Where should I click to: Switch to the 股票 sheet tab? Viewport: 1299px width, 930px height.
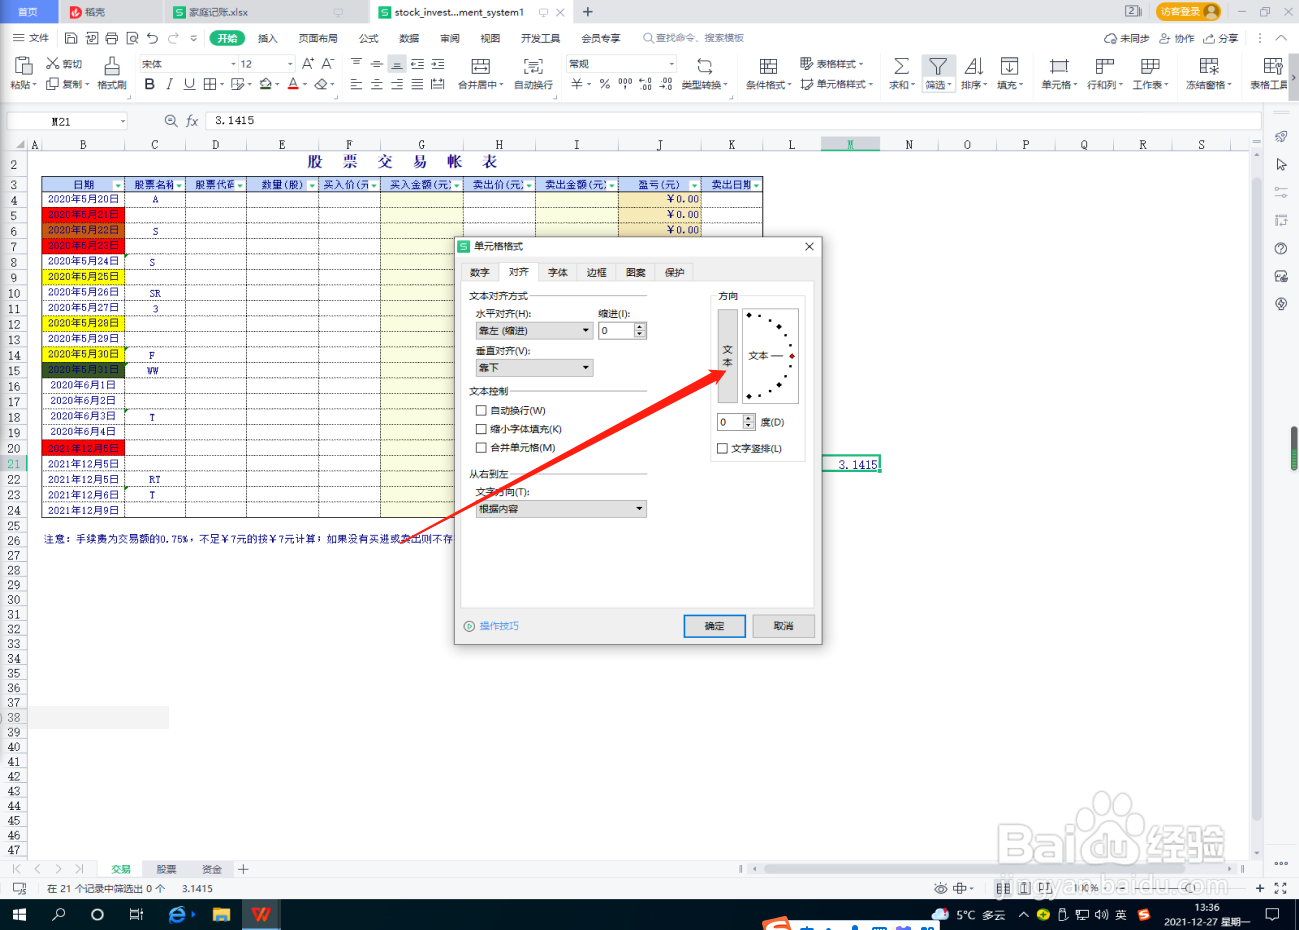[x=166, y=869]
